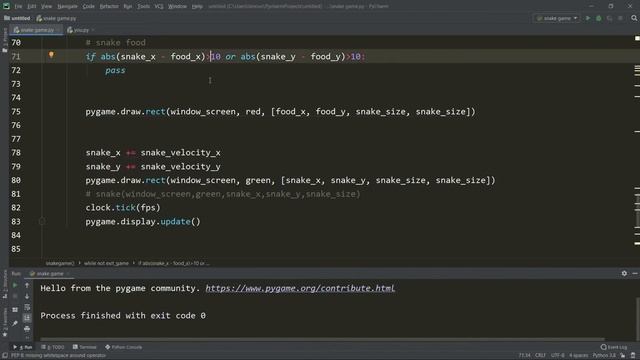Select the snake game.py editor tab
Image resolution: width=640 pixels, height=360 pixels.
(36, 30)
